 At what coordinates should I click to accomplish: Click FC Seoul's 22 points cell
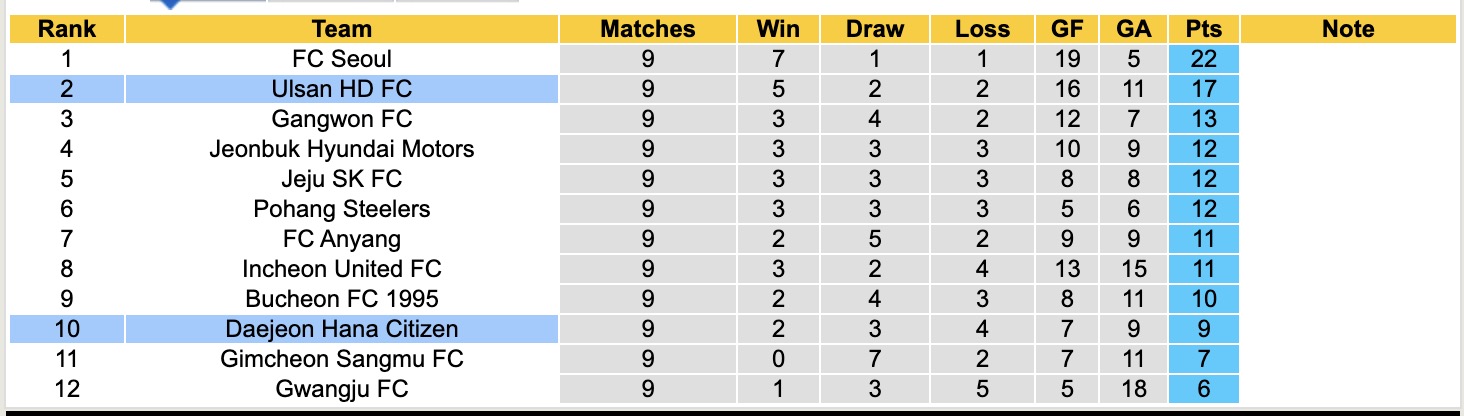1203,59
